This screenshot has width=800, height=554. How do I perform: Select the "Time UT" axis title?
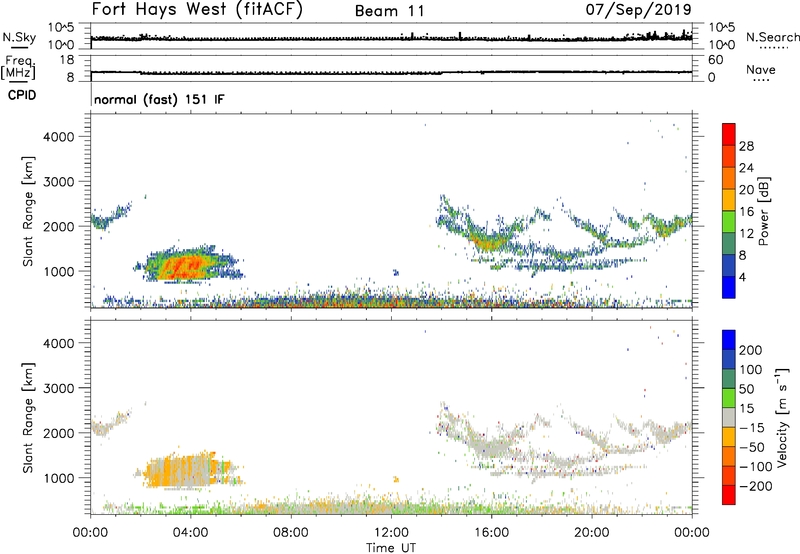391,548
